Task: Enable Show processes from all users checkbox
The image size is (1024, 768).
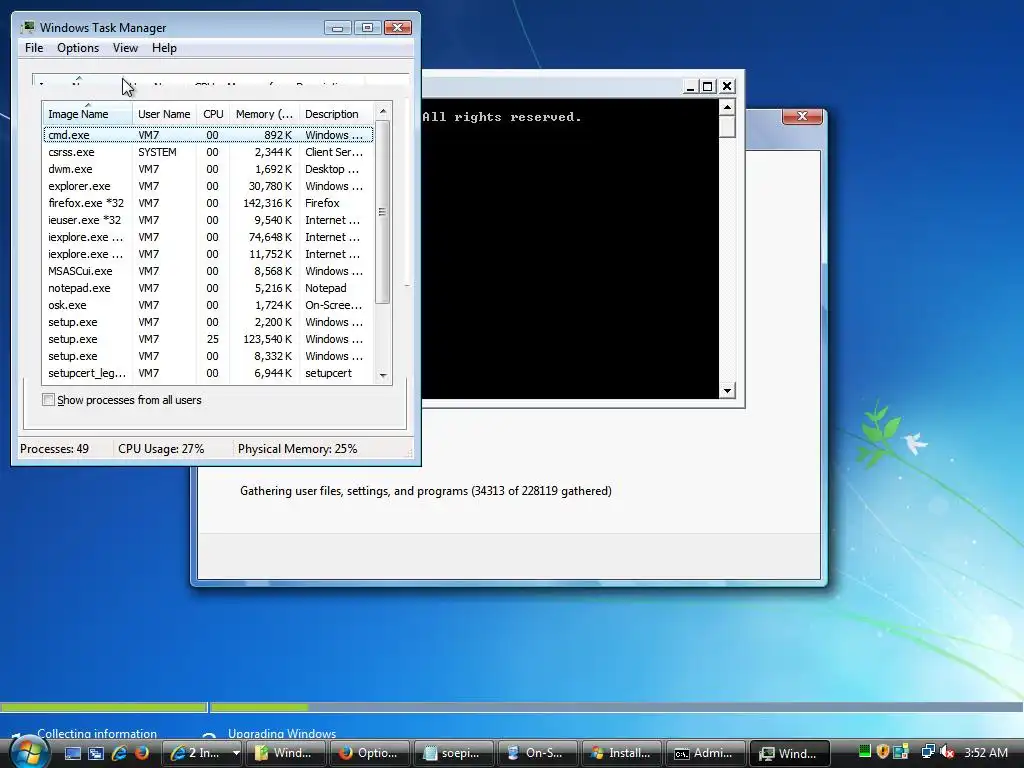Action: (x=48, y=400)
